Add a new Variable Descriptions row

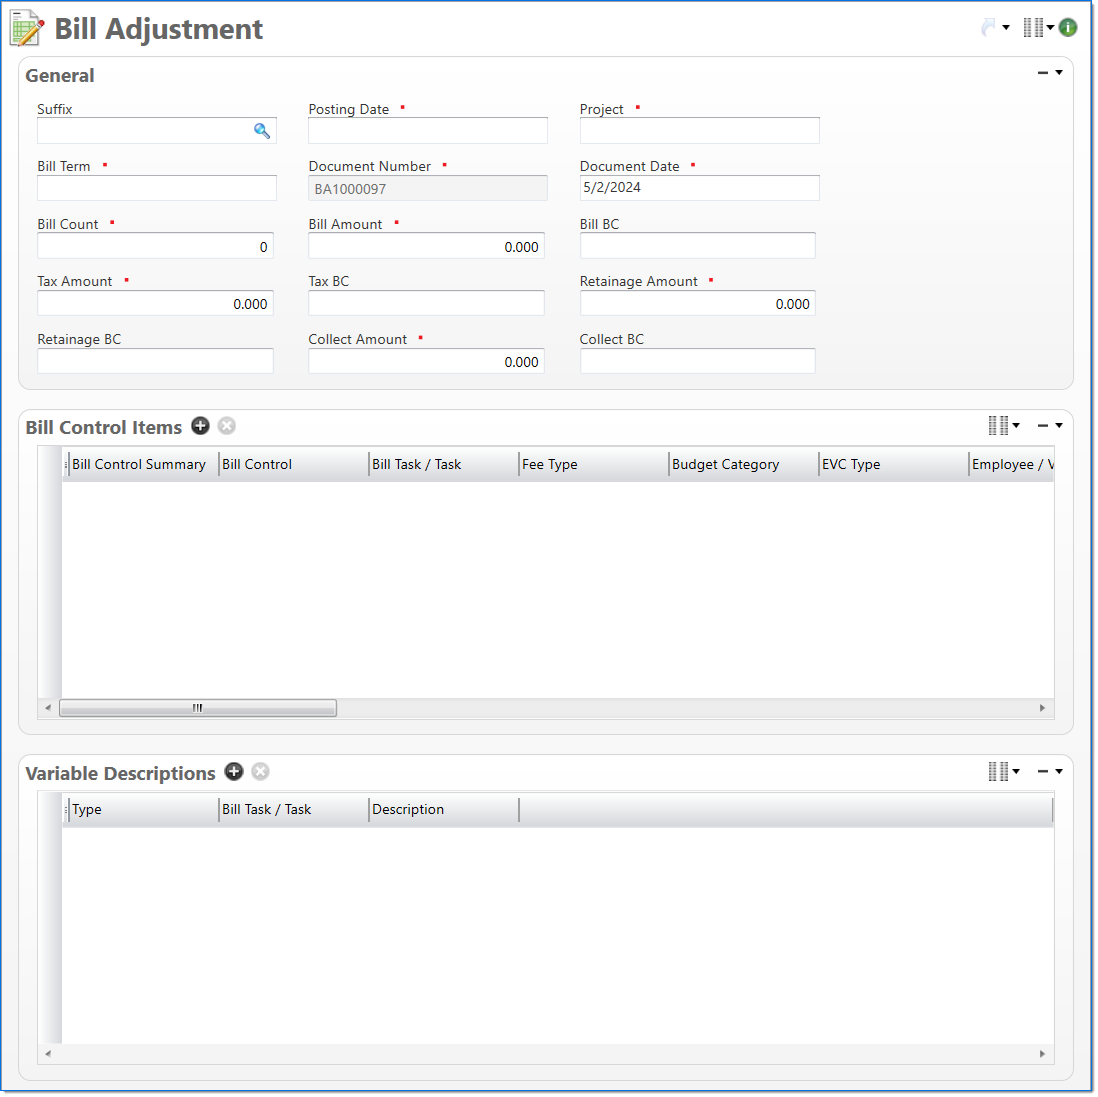(234, 772)
